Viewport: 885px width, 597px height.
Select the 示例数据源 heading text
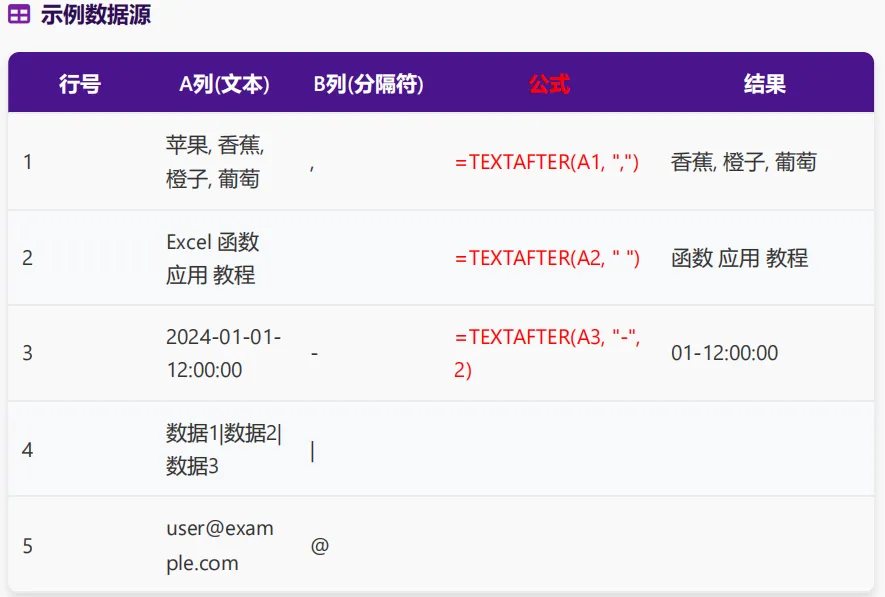[95, 14]
